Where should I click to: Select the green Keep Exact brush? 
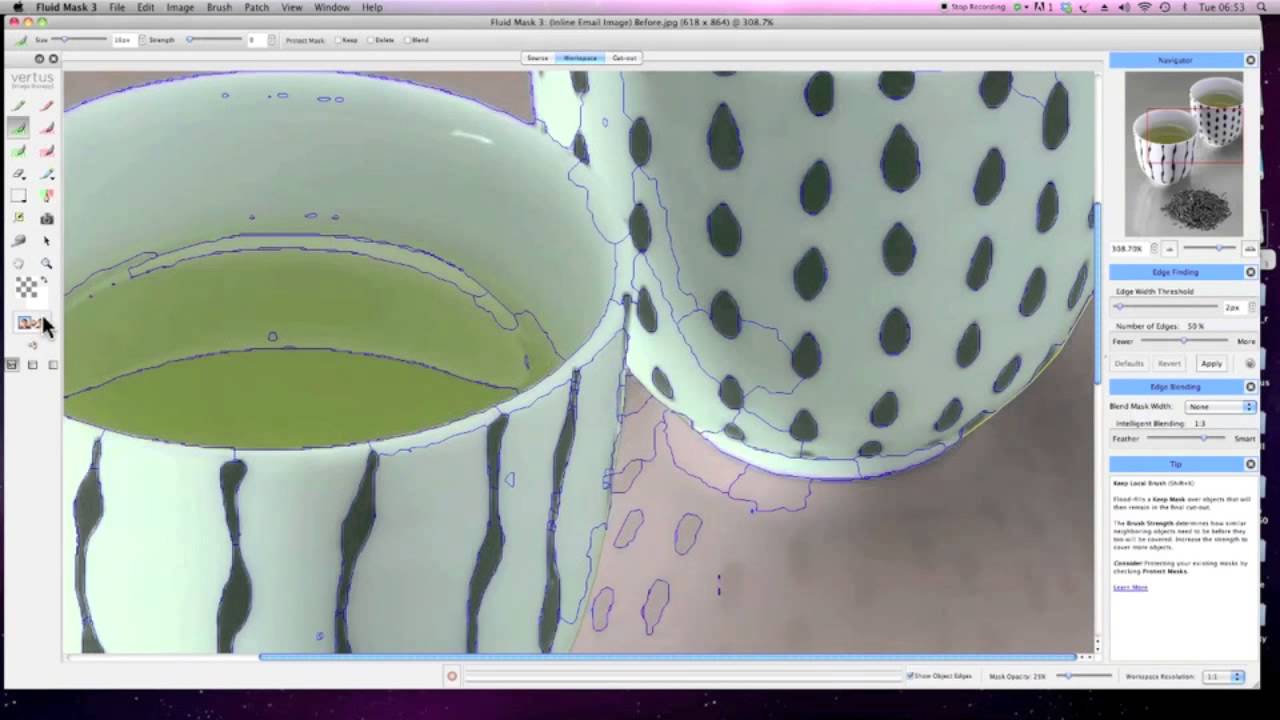pyautogui.click(x=19, y=105)
